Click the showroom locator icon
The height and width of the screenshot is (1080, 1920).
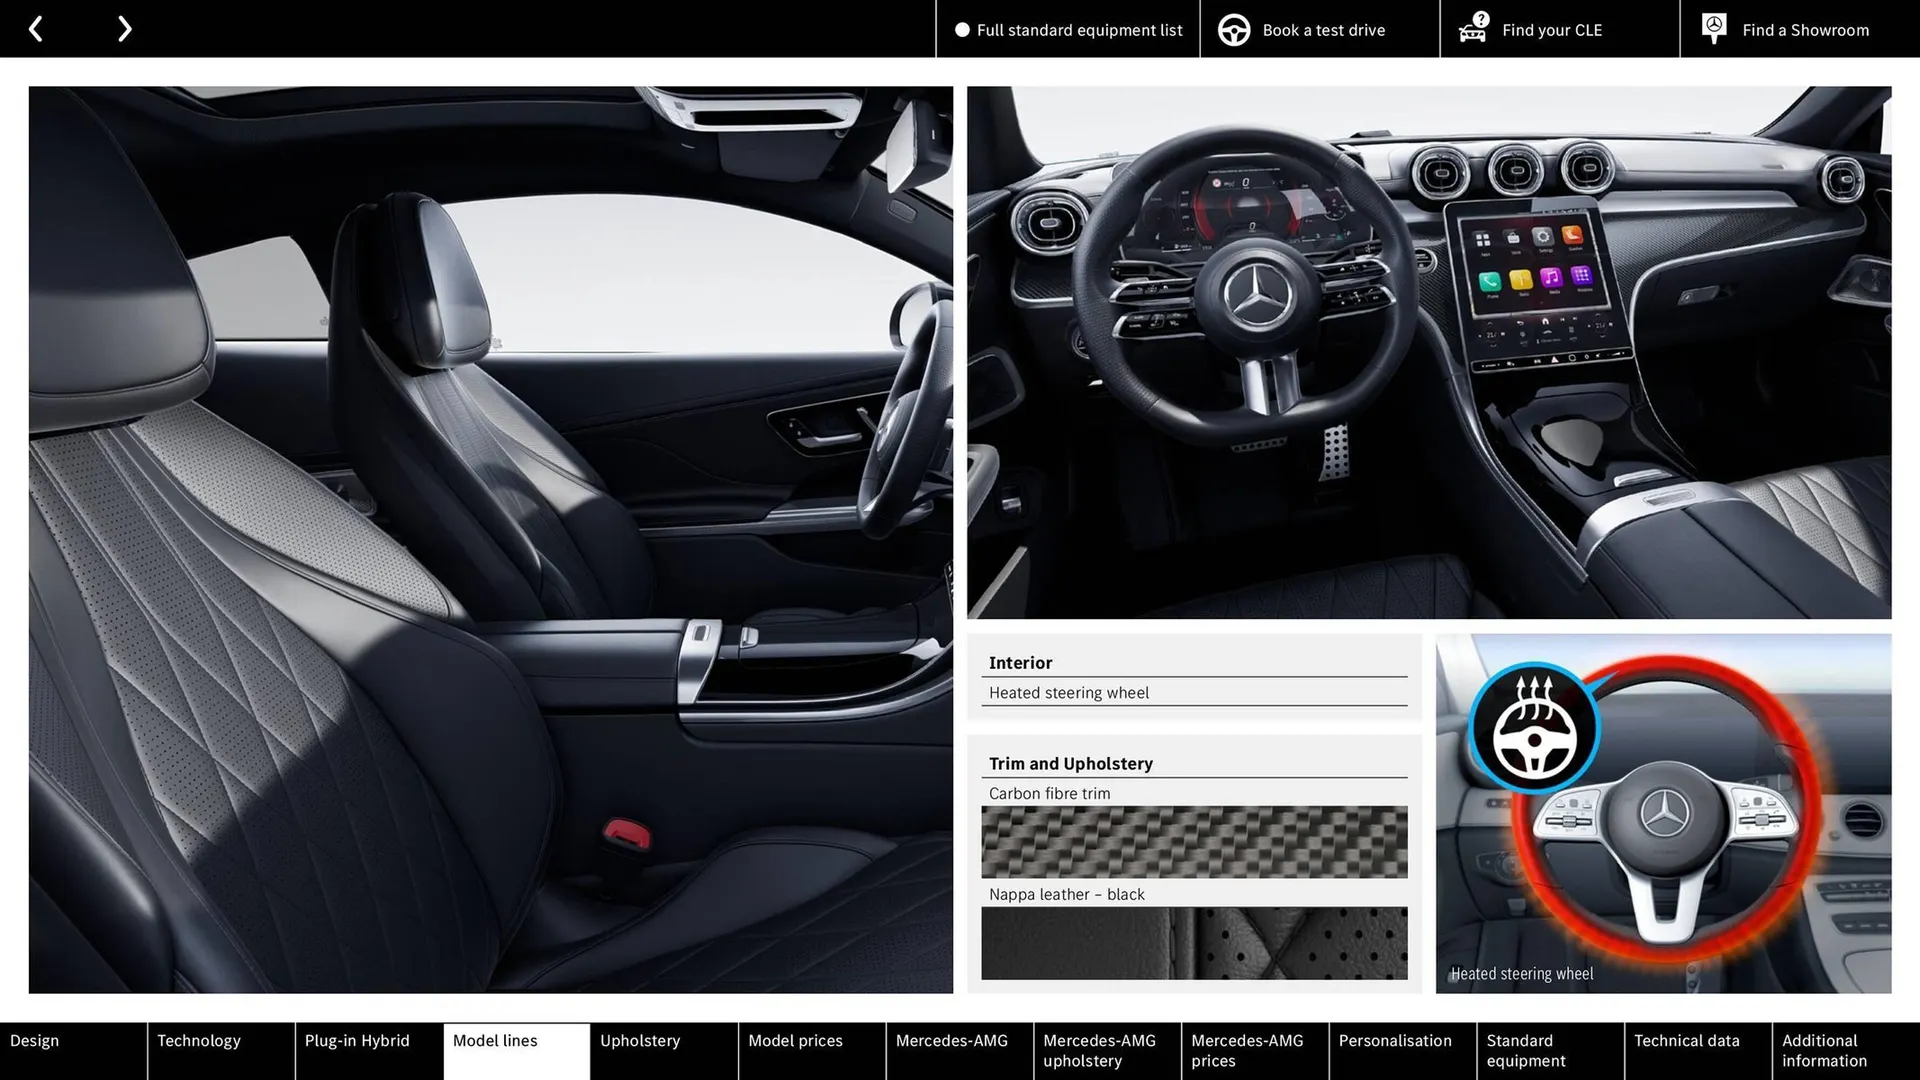[1713, 28]
